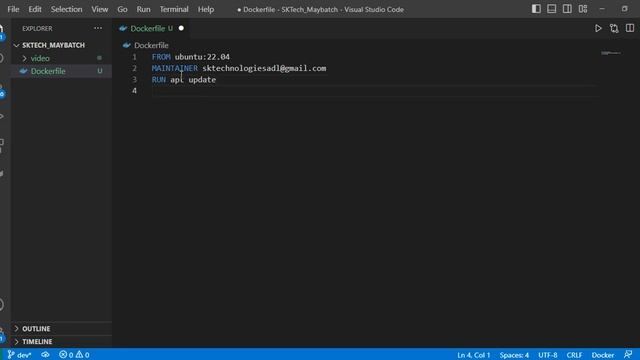Toggle primary side bar layout icon

click(536, 9)
